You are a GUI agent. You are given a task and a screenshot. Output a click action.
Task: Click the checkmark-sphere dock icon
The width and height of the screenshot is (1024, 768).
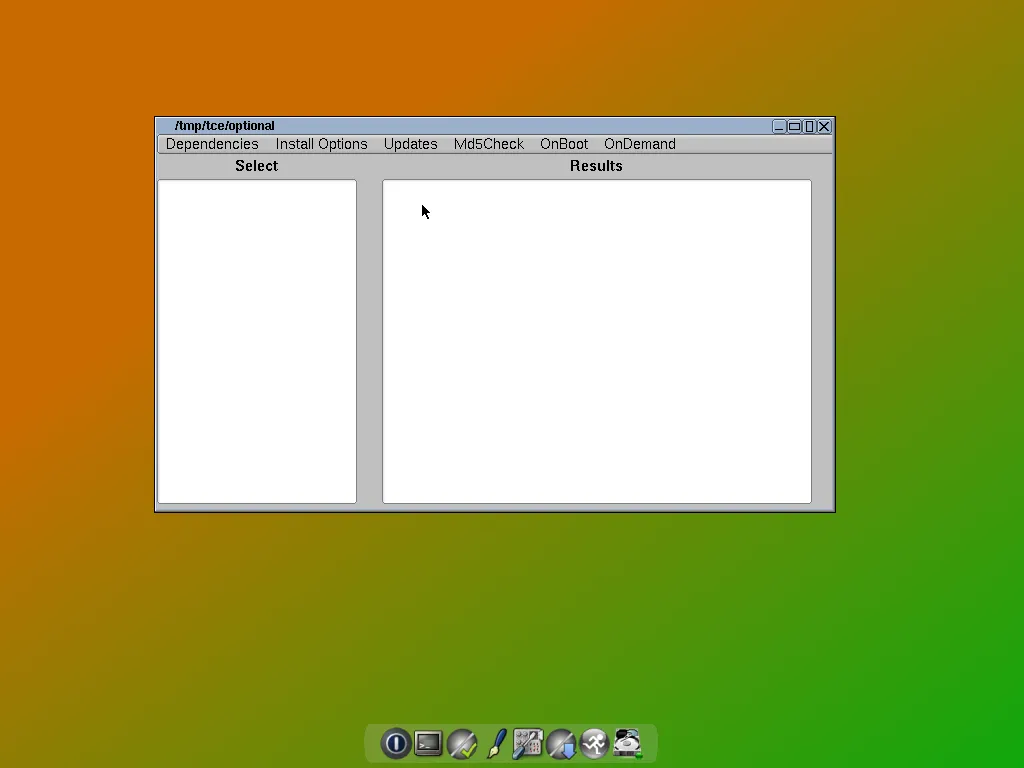coord(462,744)
